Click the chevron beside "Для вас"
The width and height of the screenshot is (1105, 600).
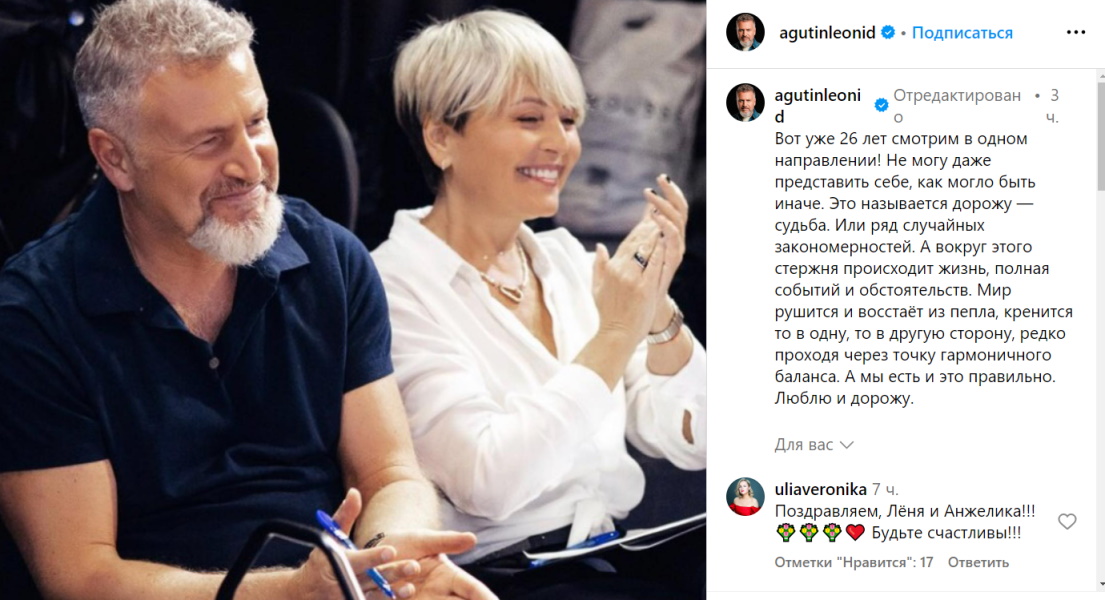847,446
